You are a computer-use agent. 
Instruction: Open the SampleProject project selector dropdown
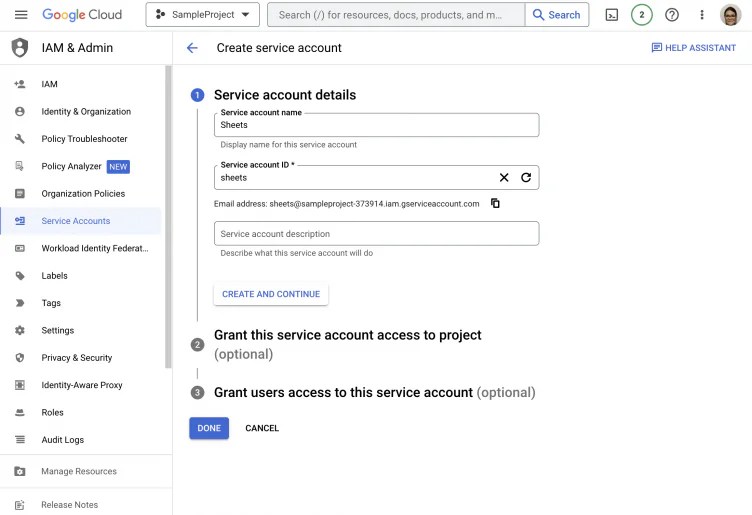coord(202,15)
